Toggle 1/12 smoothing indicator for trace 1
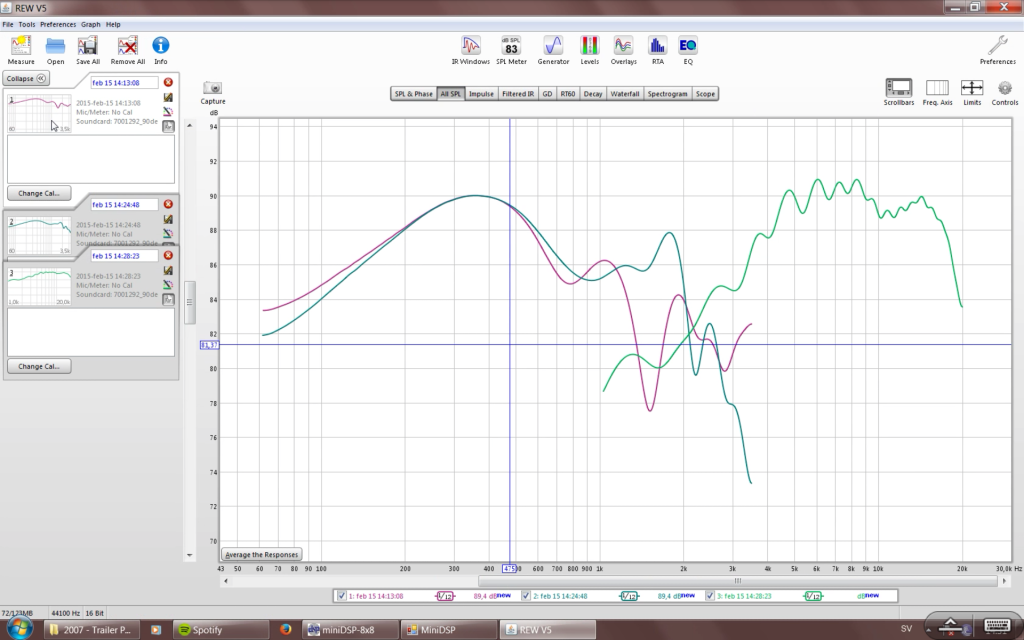Image resolution: width=1024 pixels, height=640 pixels. pos(445,596)
